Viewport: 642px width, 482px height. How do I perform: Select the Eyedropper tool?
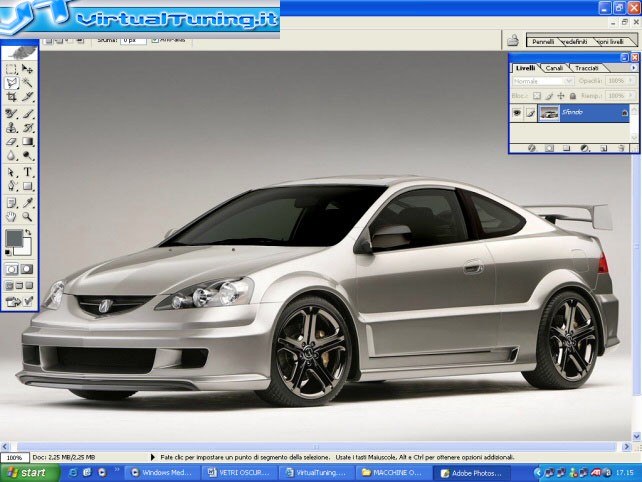coord(27,202)
